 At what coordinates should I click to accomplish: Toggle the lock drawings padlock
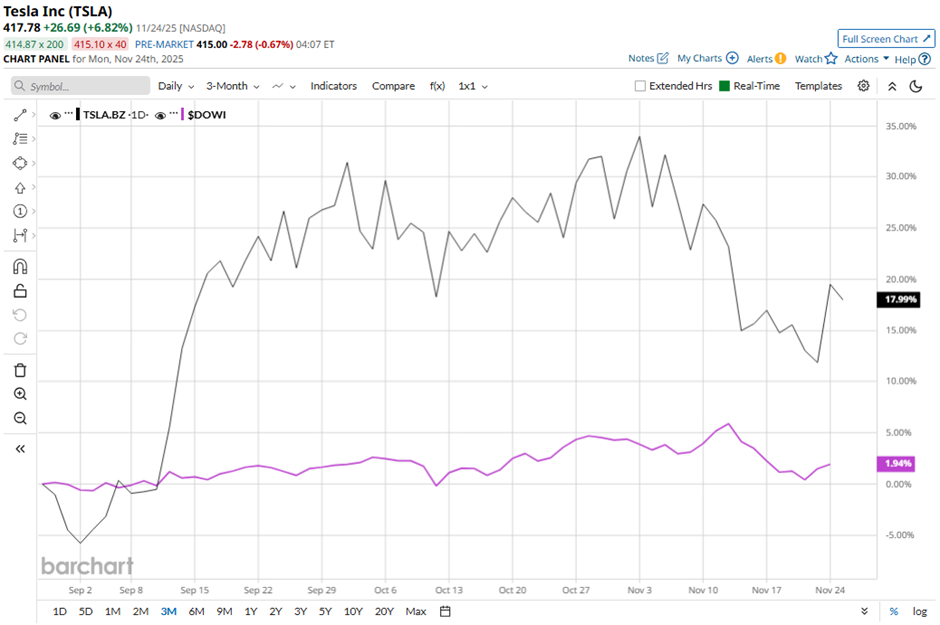[20, 291]
